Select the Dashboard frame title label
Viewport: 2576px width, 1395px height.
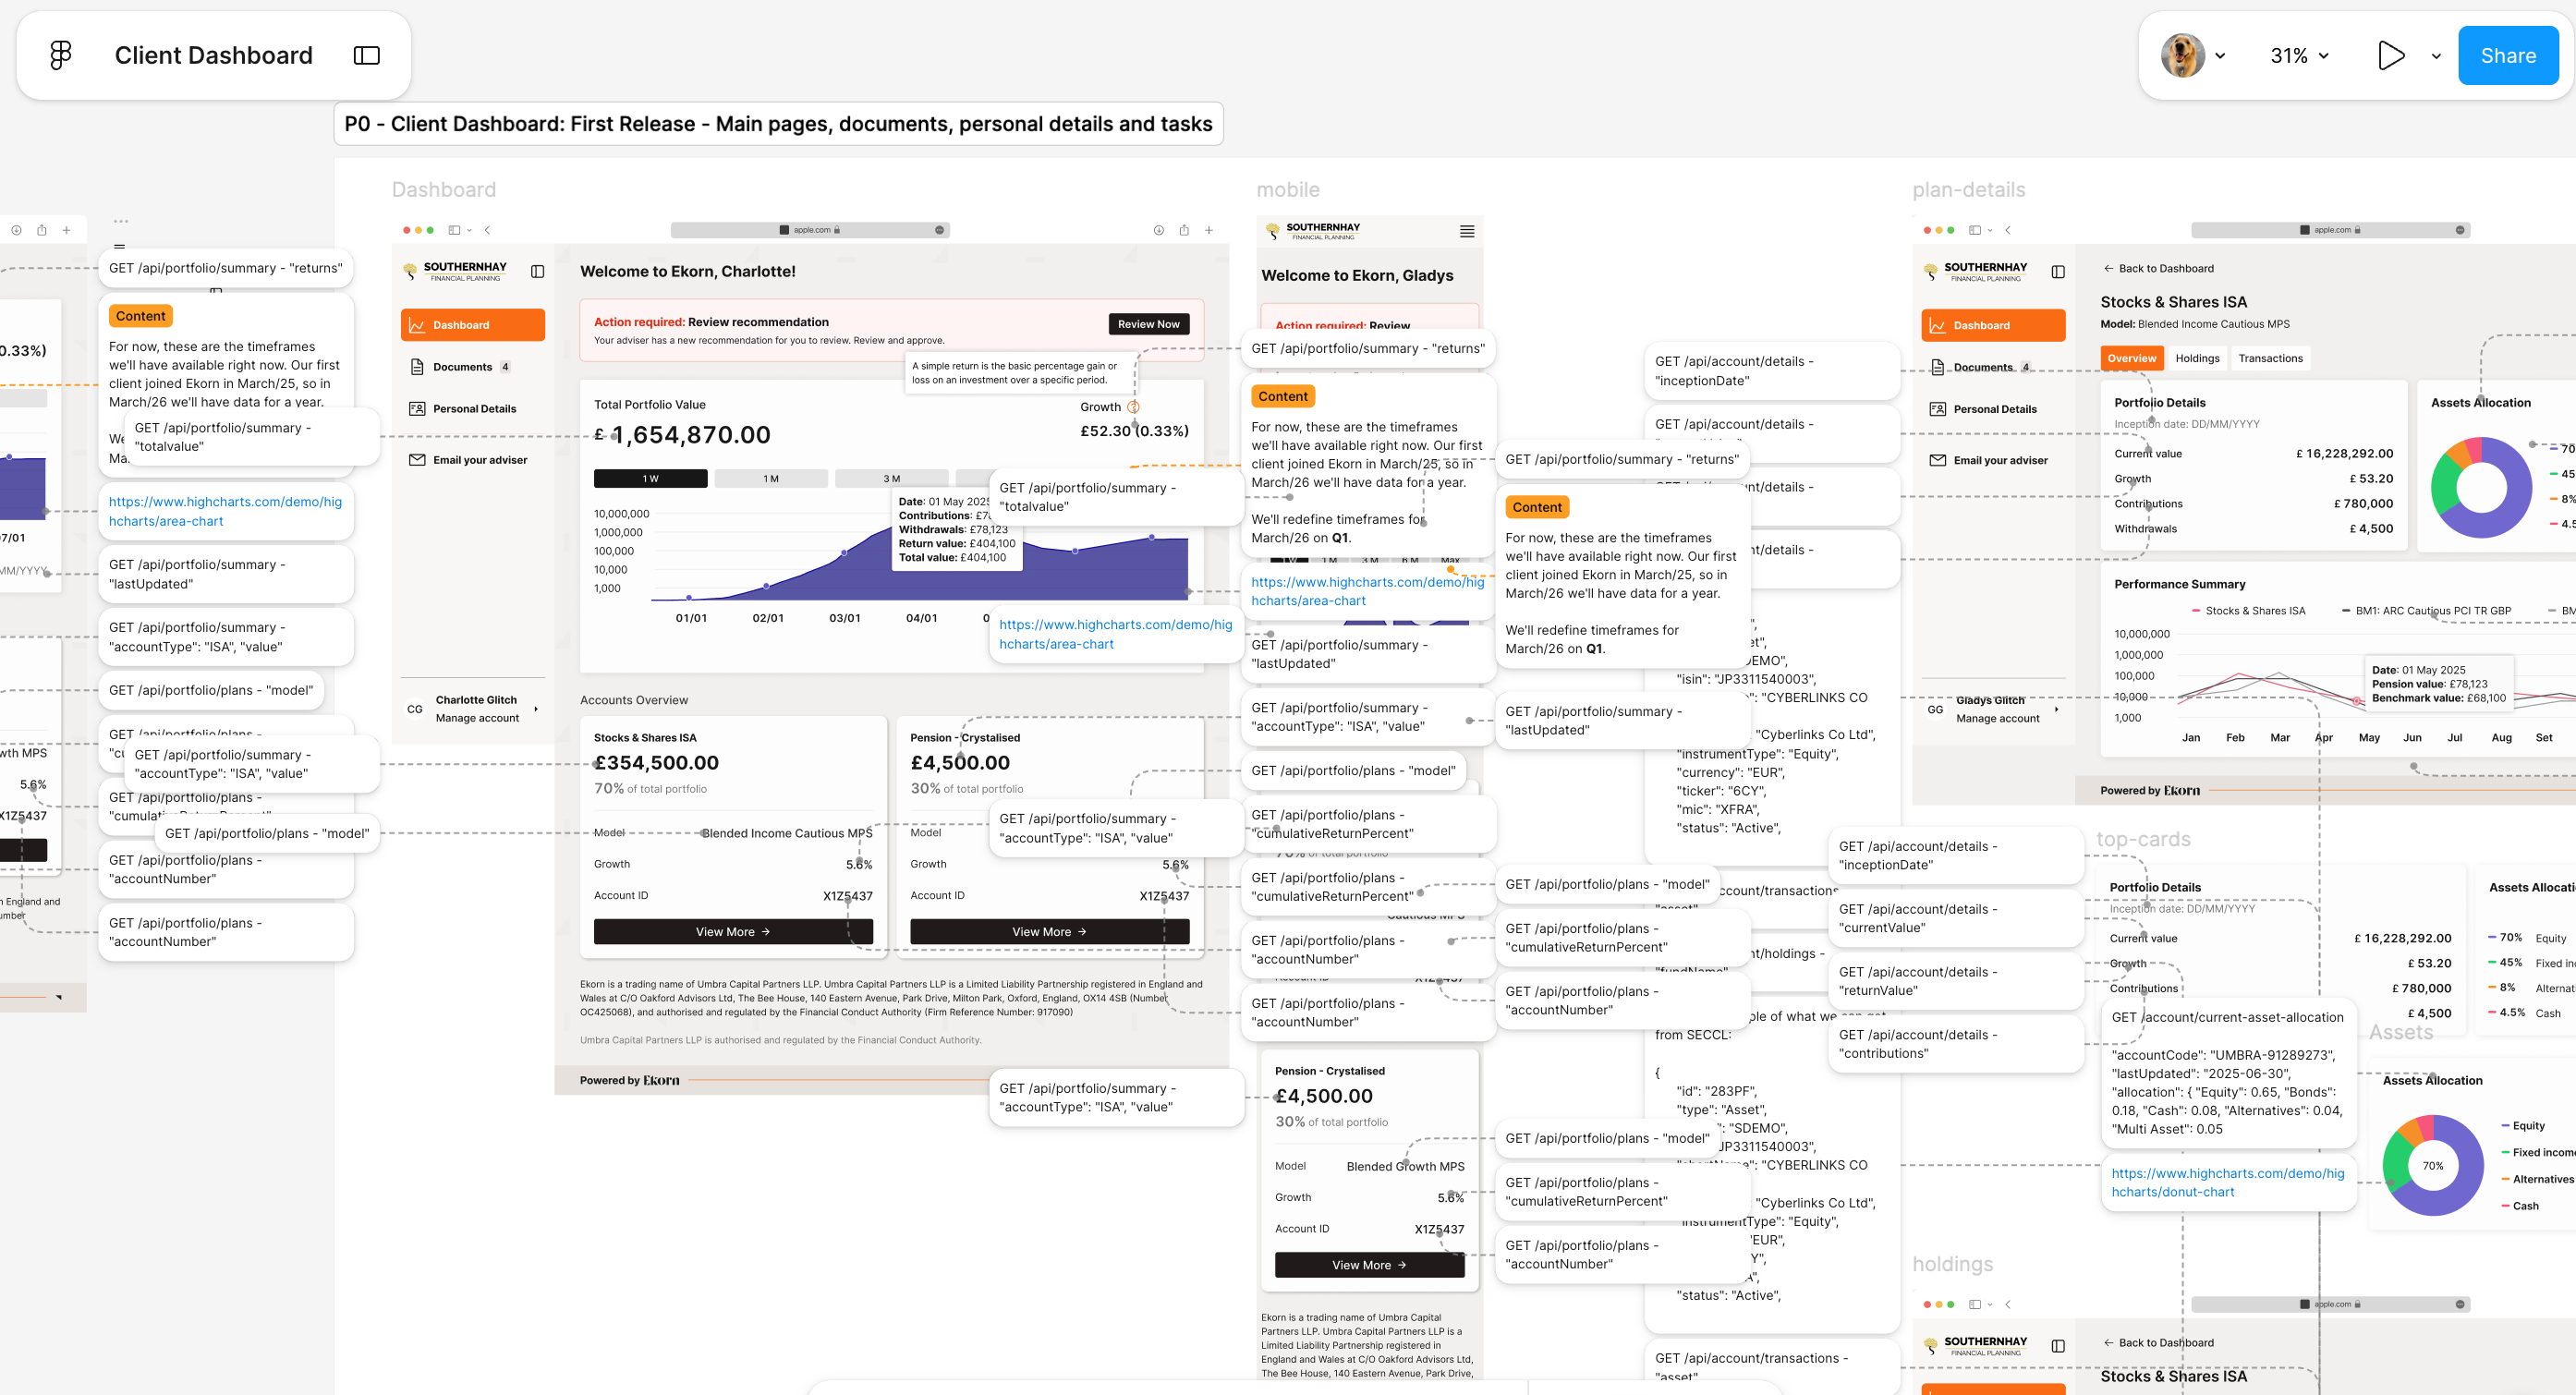point(443,190)
